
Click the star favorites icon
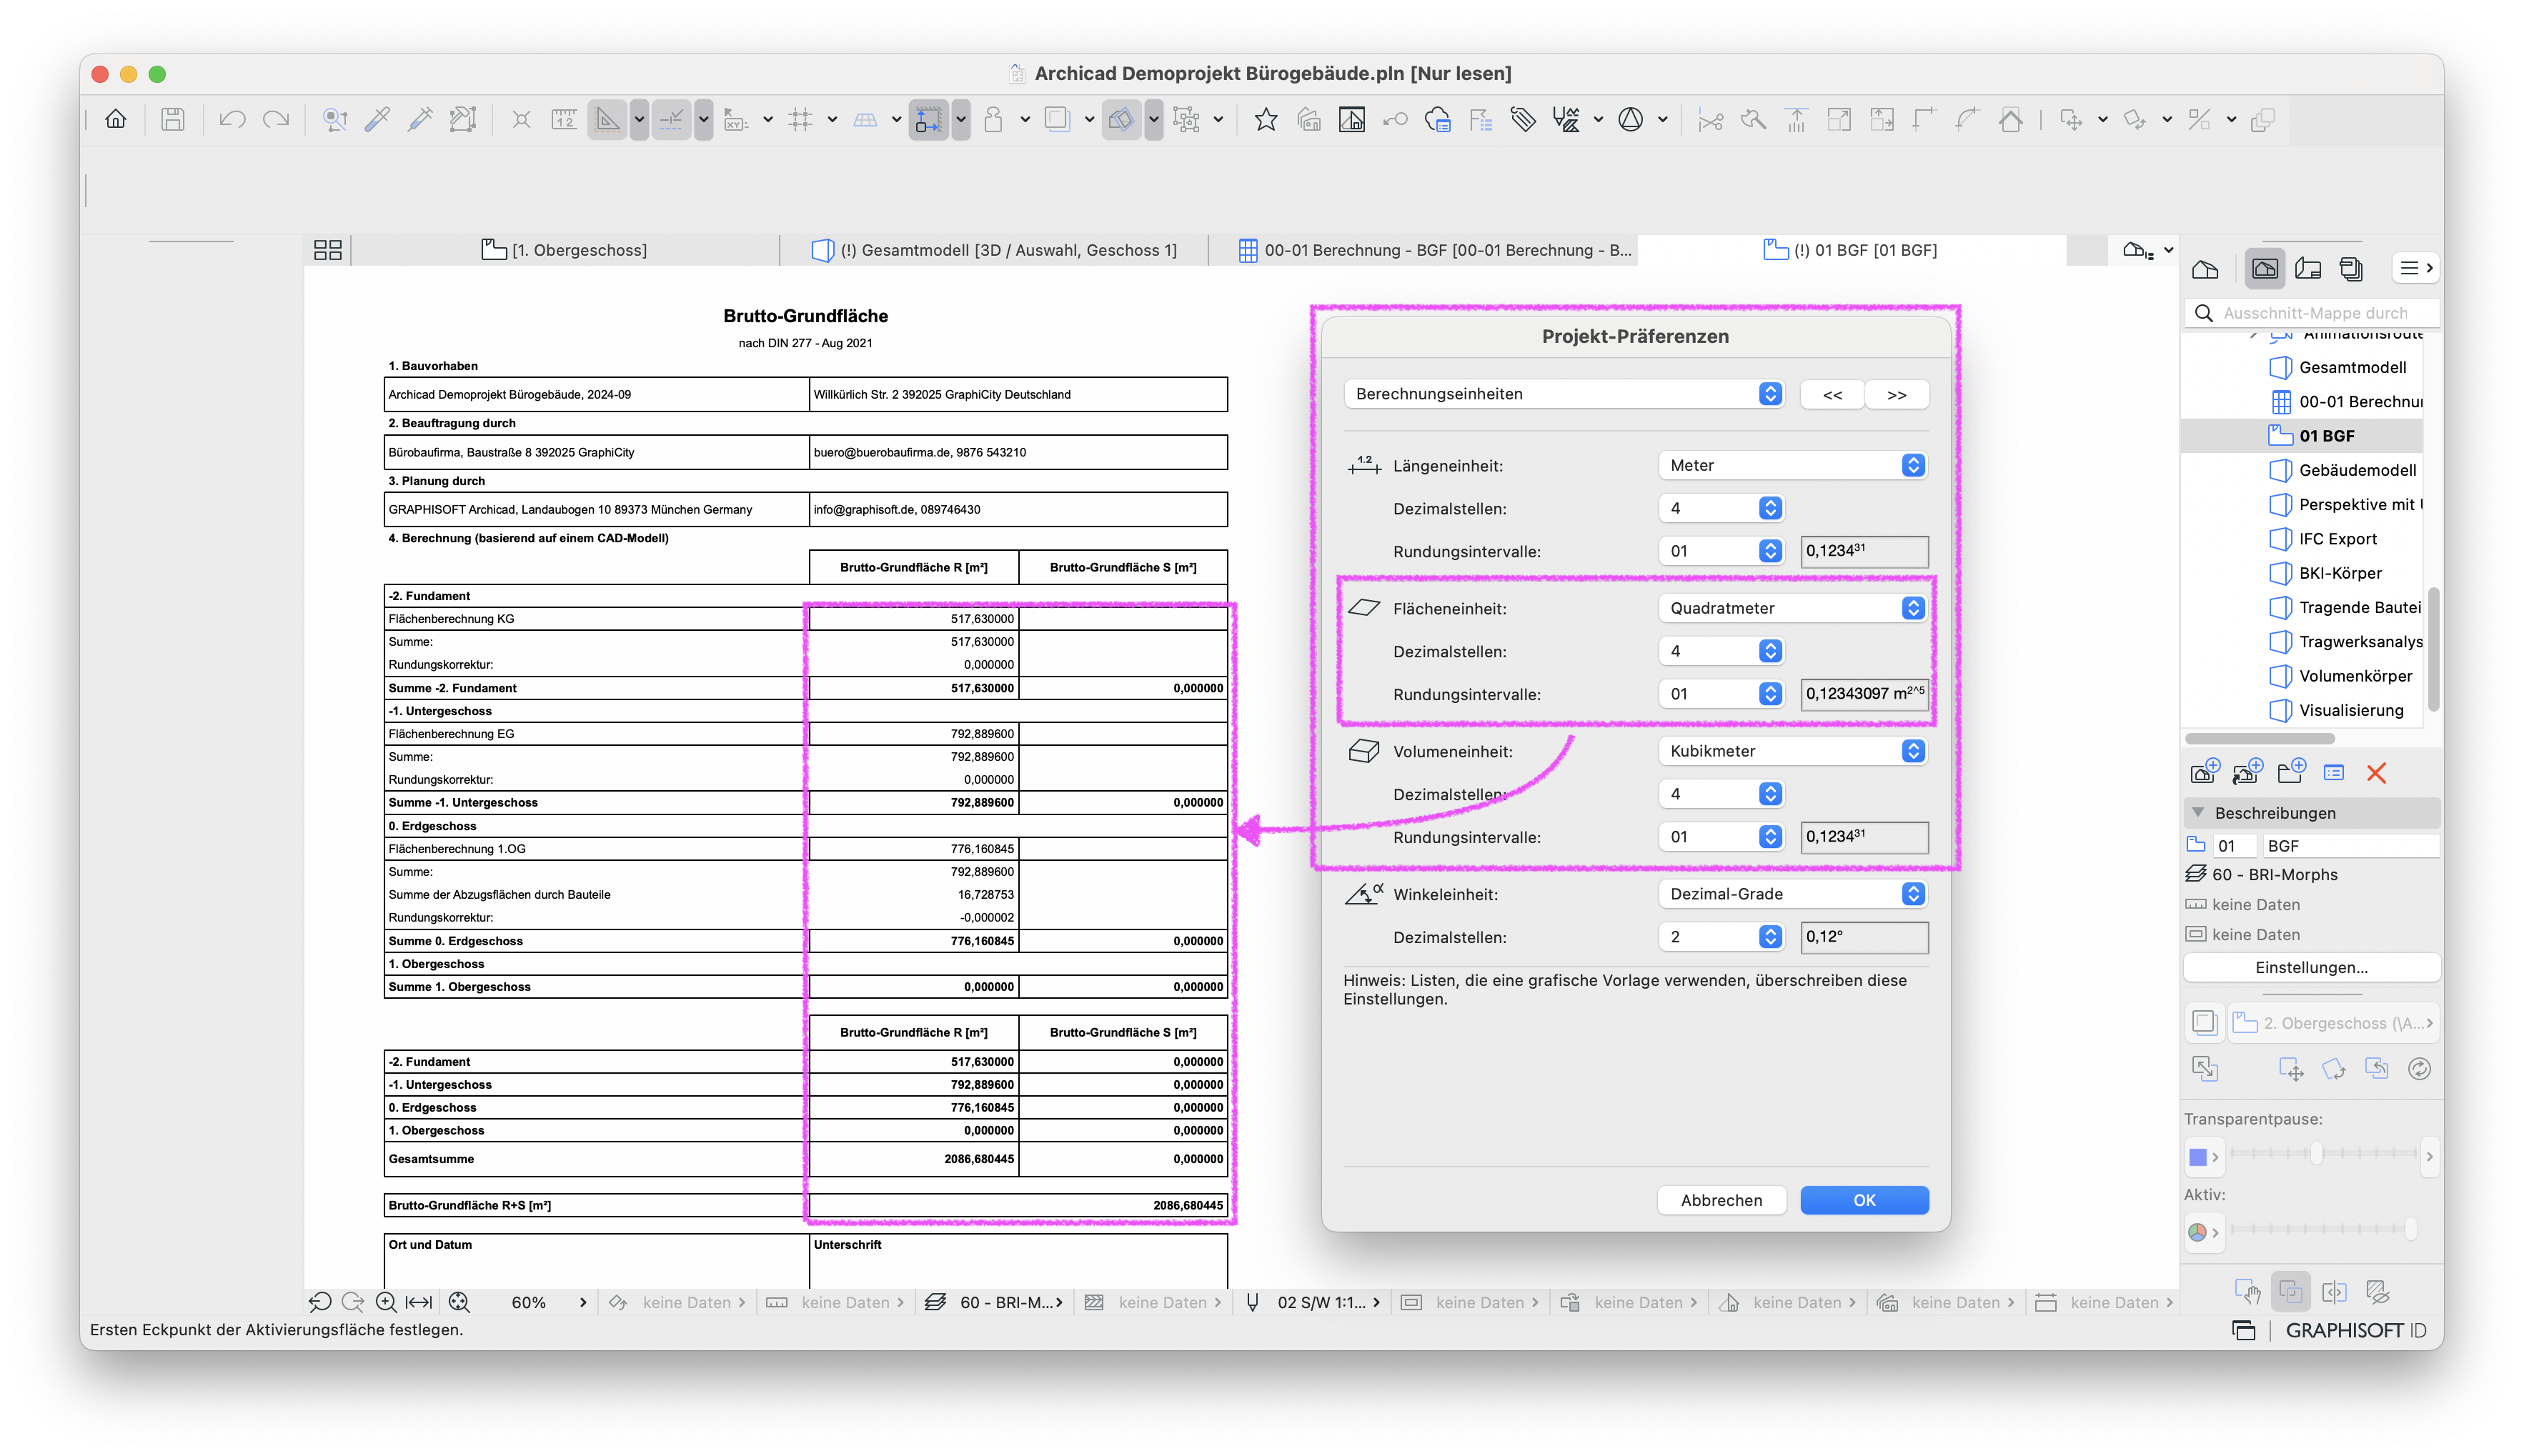(1266, 120)
